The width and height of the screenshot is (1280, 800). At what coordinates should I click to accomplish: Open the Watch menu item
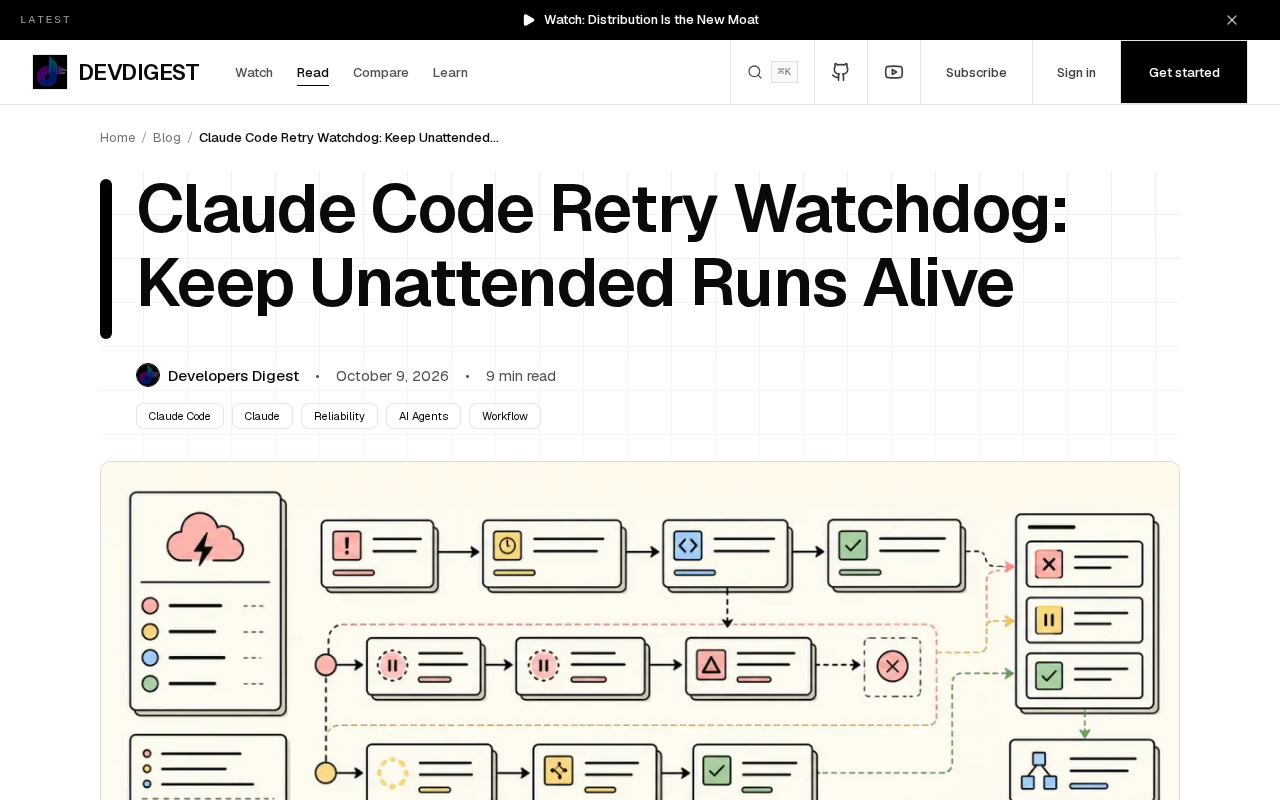pos(254,73)
